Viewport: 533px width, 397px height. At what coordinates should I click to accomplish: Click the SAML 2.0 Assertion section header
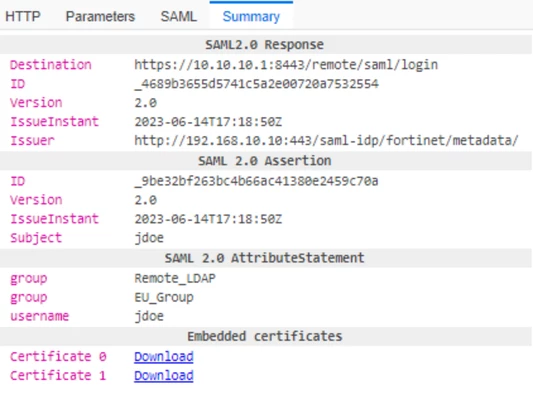[264, 161]
